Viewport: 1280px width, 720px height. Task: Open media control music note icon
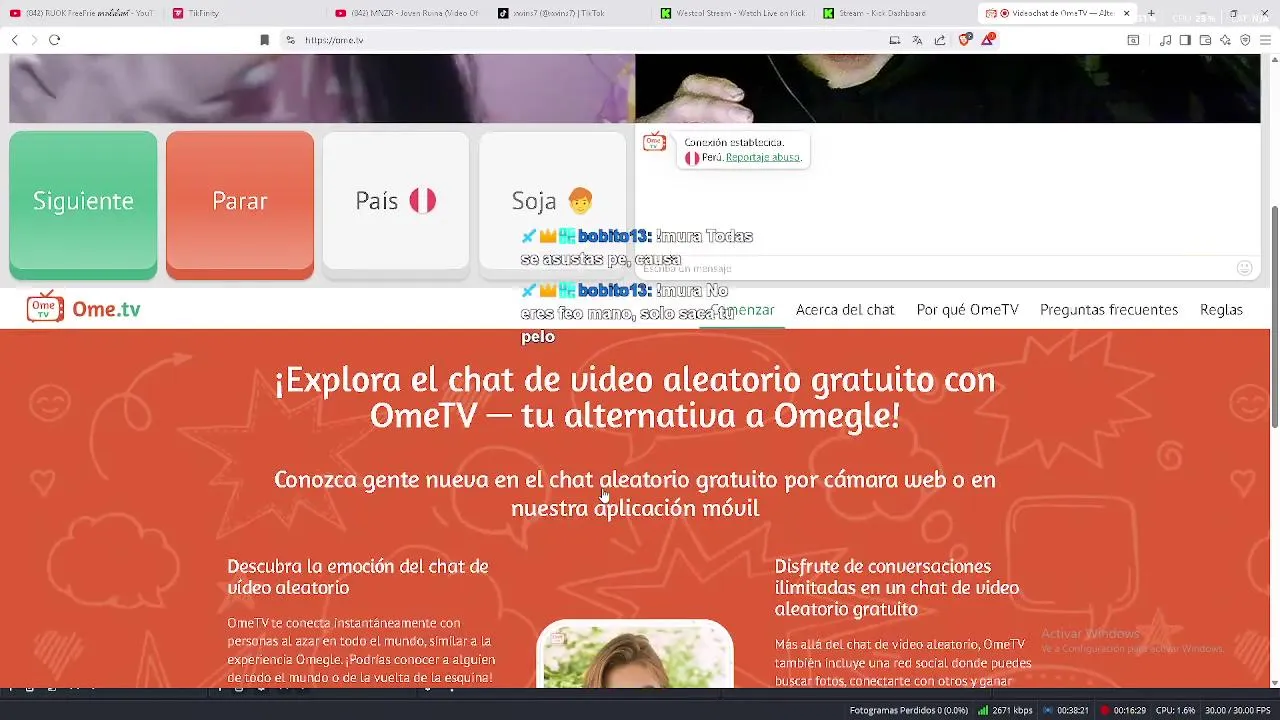point(1165,40)
